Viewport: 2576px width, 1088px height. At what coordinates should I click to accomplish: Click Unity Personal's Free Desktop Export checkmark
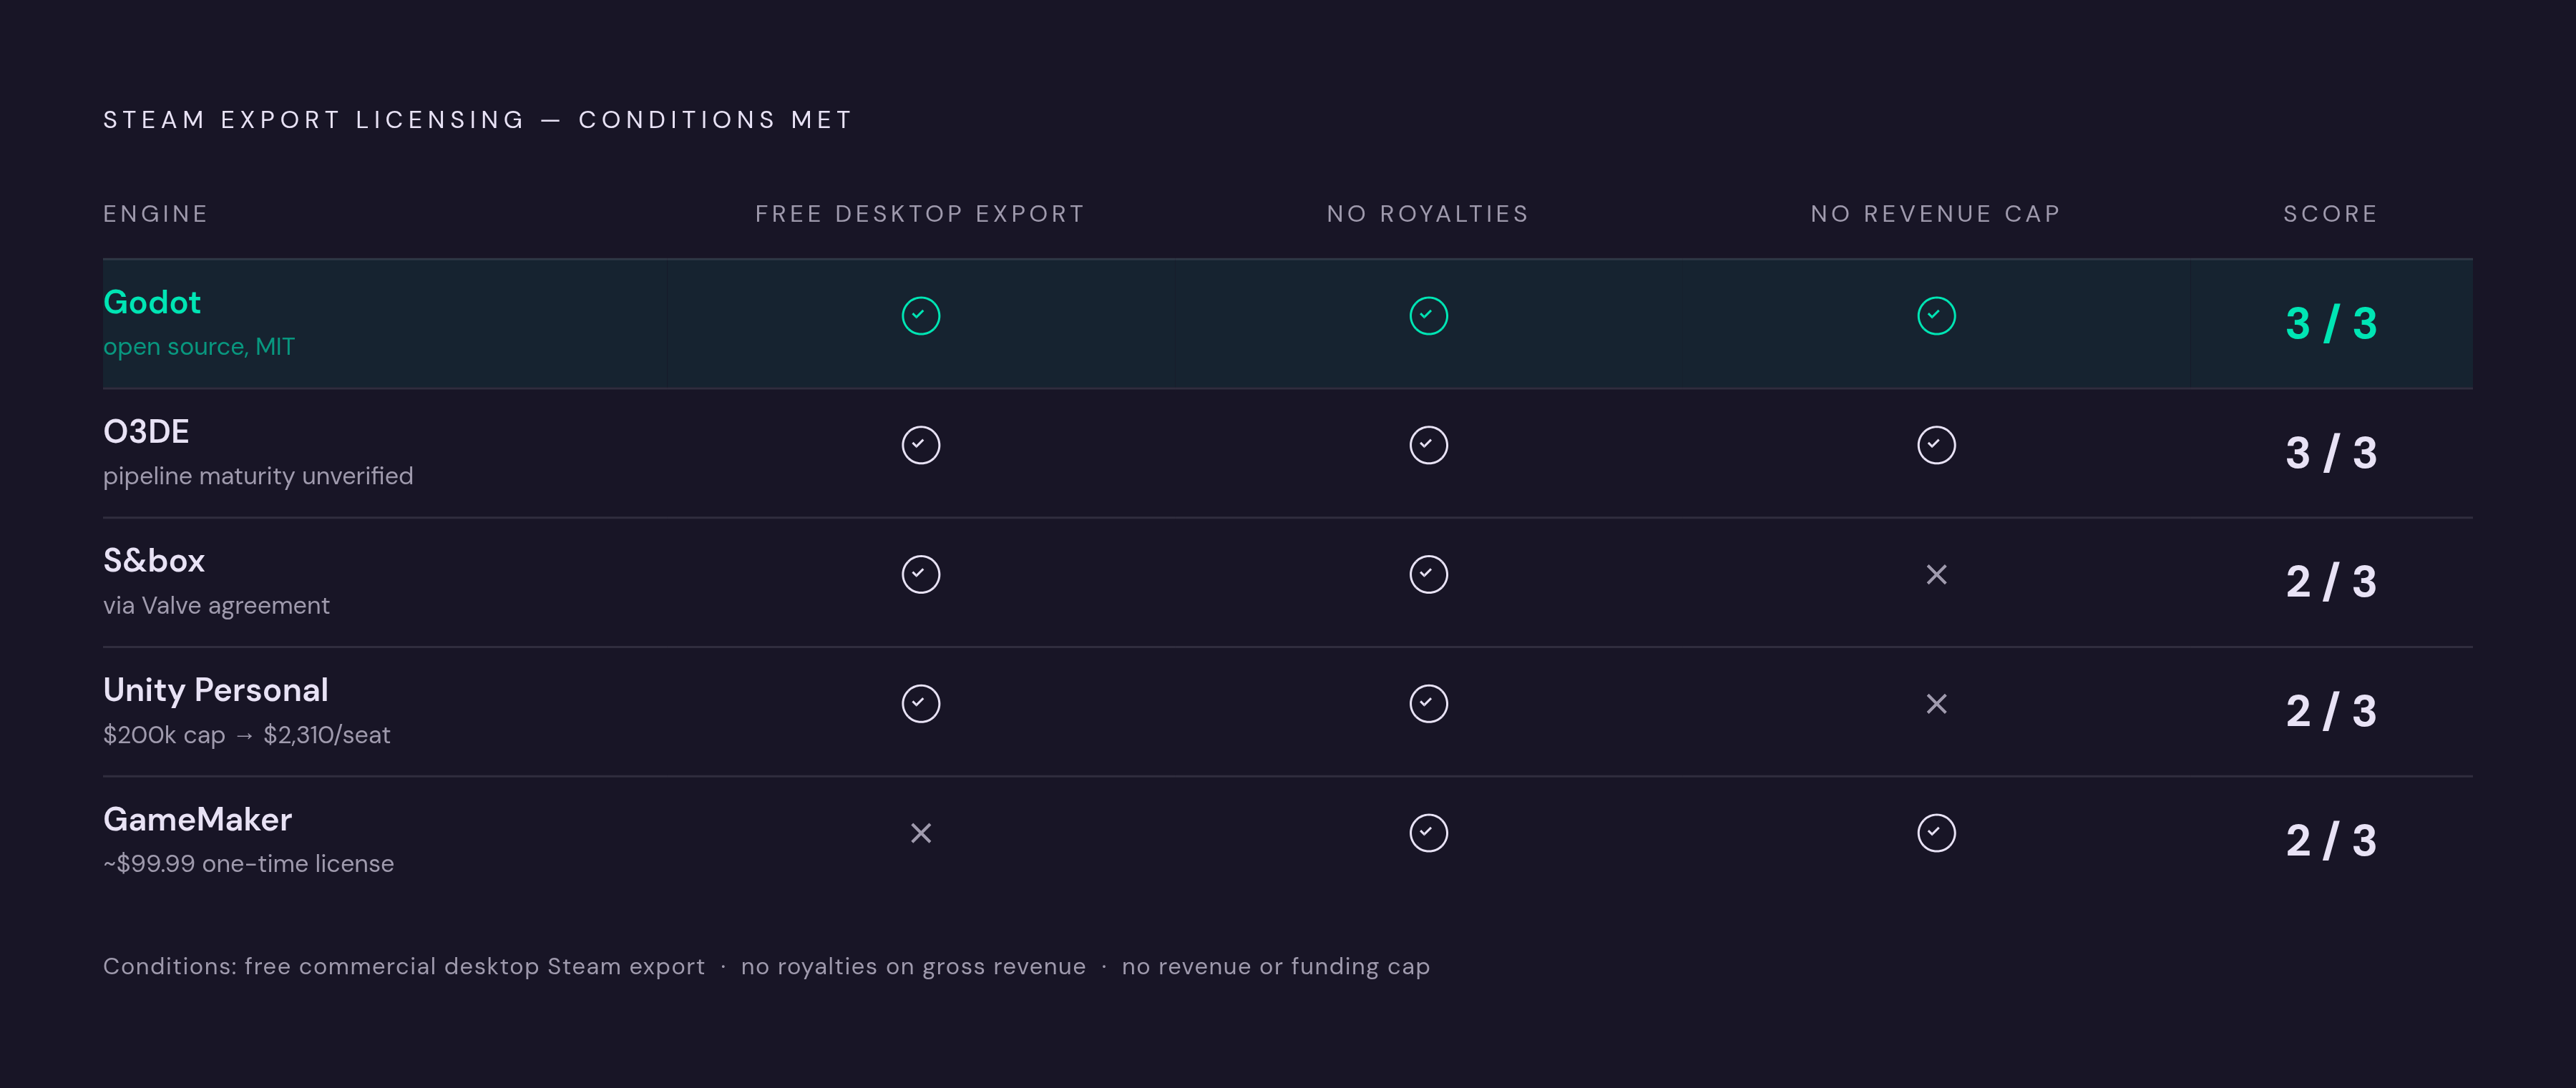[x=920, y=704]
